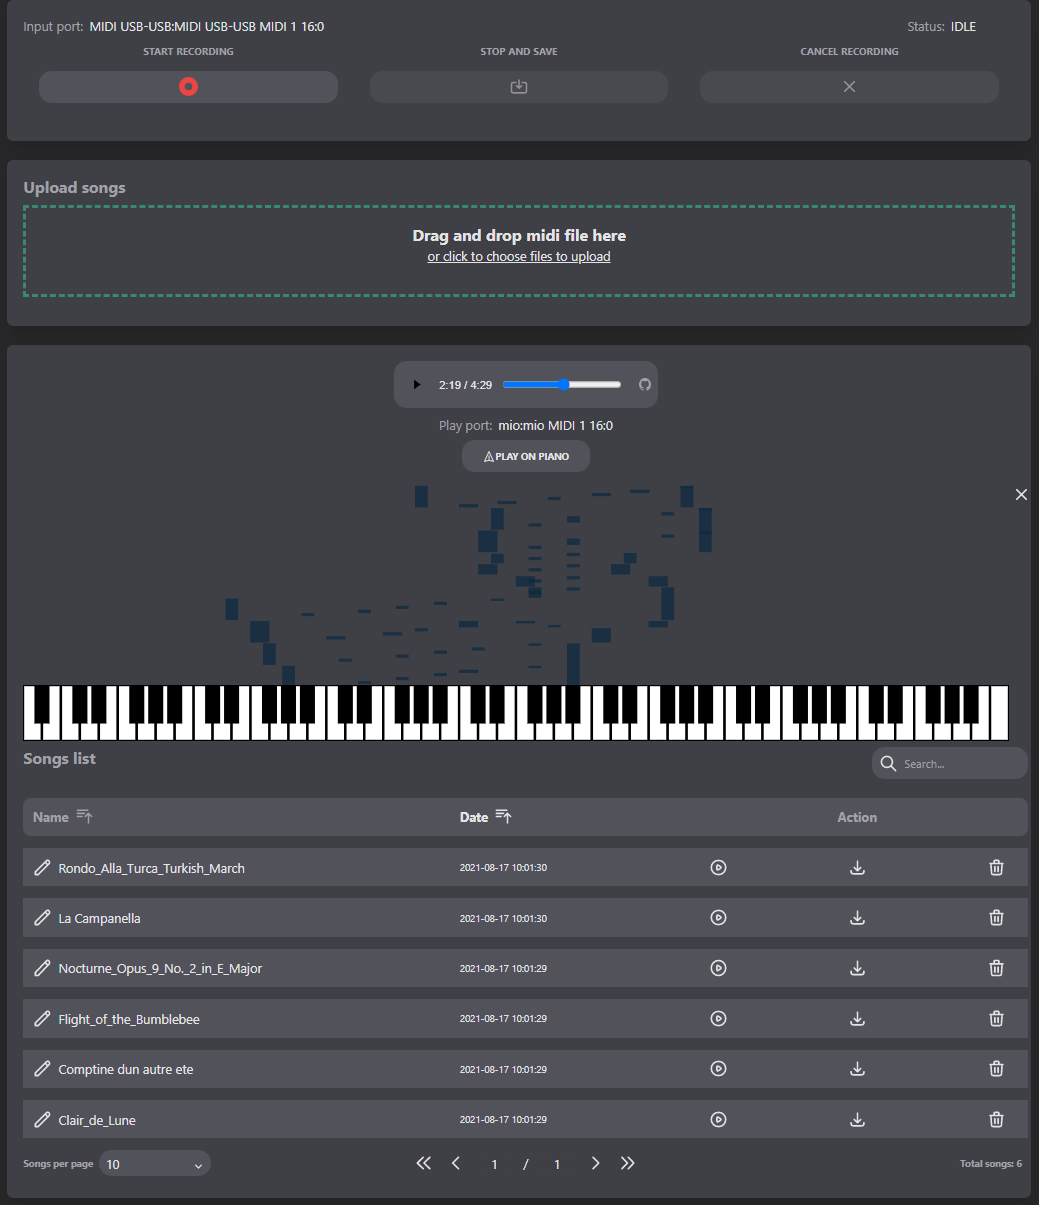Edit Flight_of_the_Bumblebee name
1039x1205 pixels.
(42, 1019)
